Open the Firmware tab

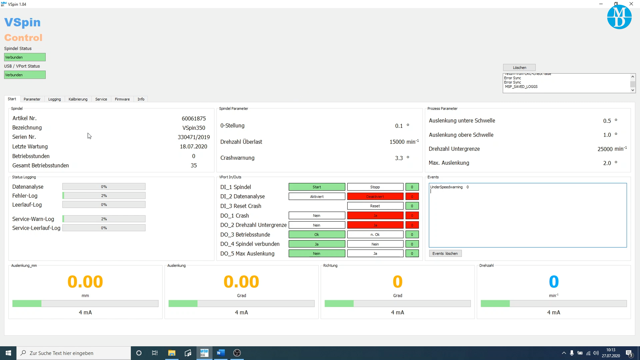tap(122, 99)
